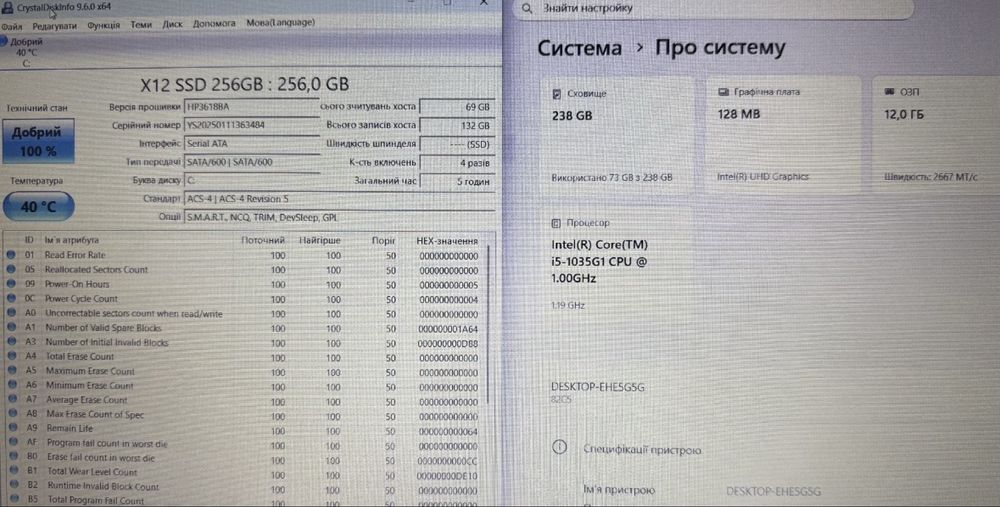Click the power-on count value 4 разів

point(457,163)
